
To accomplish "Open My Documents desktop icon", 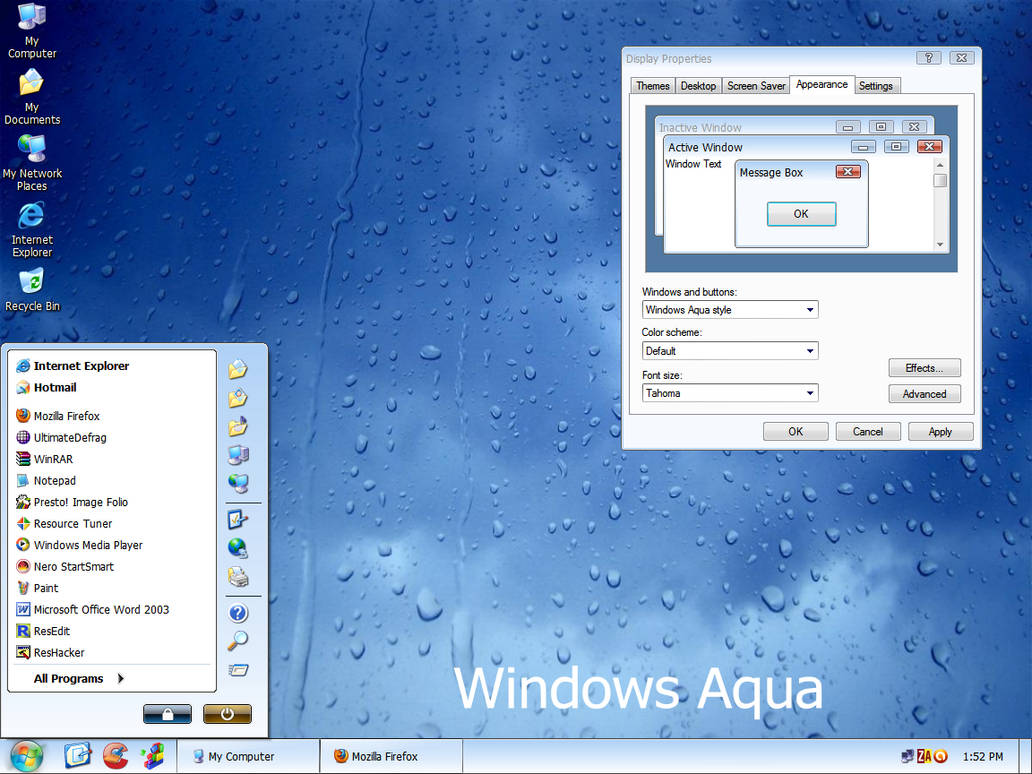I will tap(32, 97).
